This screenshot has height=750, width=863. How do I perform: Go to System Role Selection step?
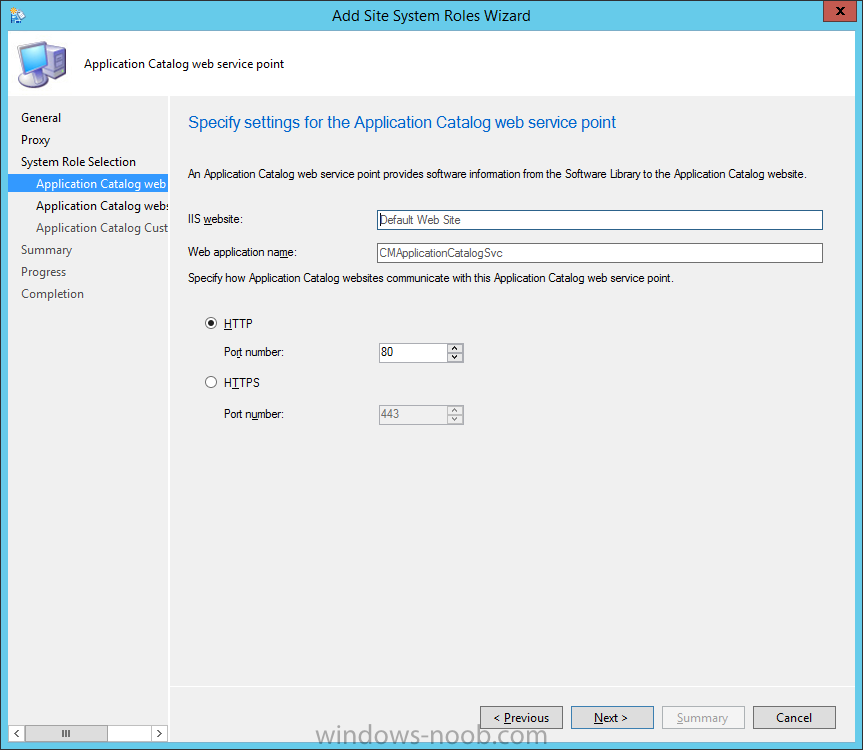click(x=78, y=162)
